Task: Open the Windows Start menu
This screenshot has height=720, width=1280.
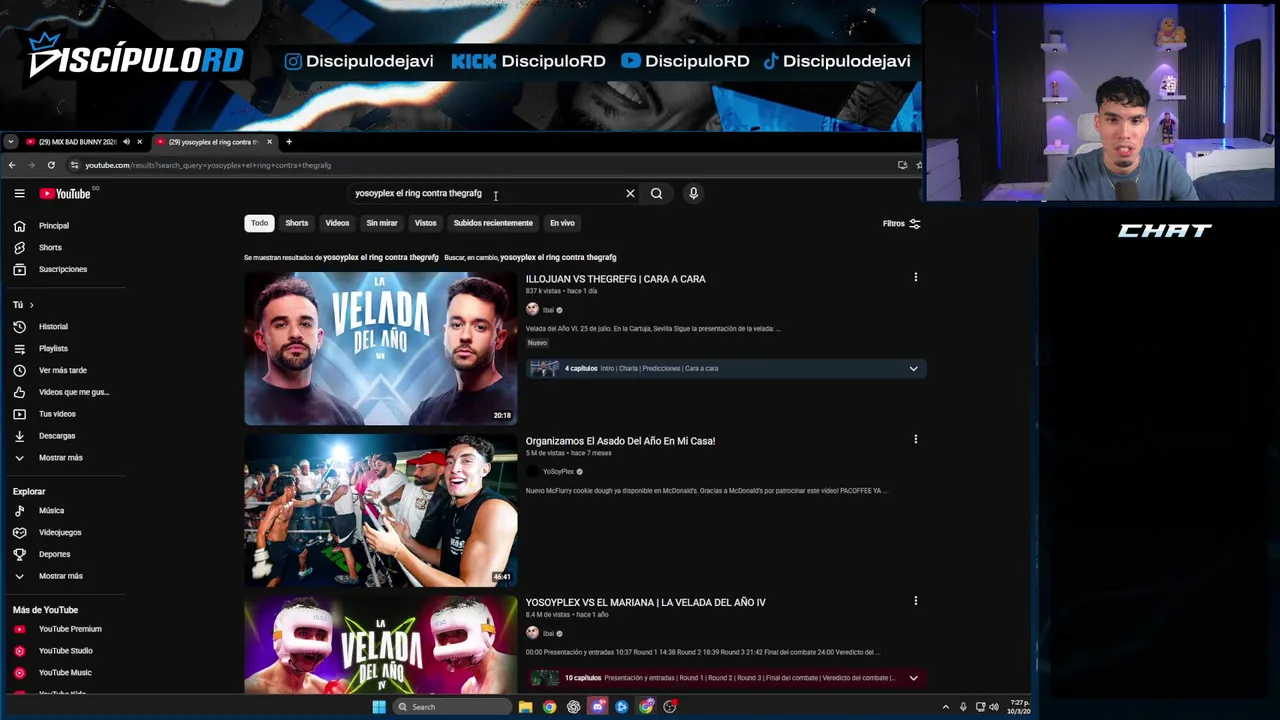Action: [379, 707]
